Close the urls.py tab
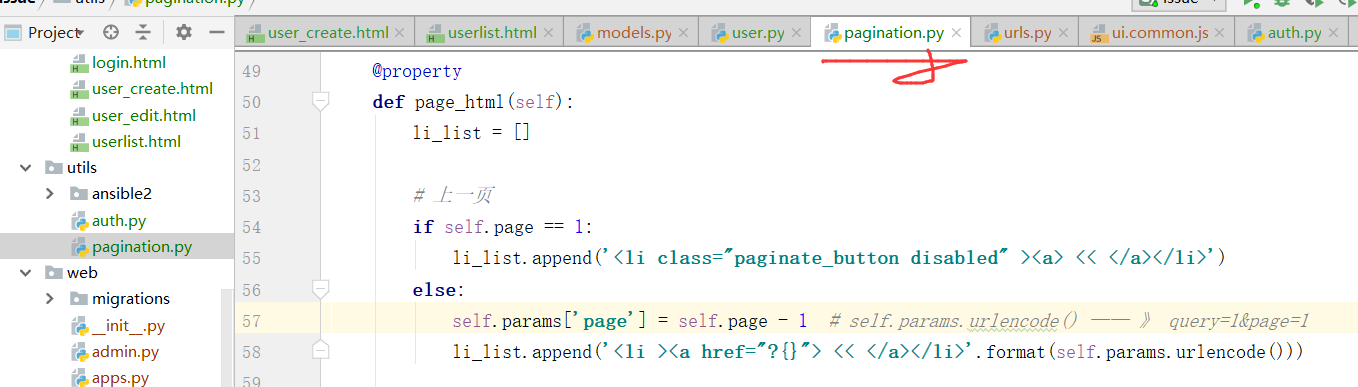This screenshot has height=387, width=1358. pos(1064,33)
